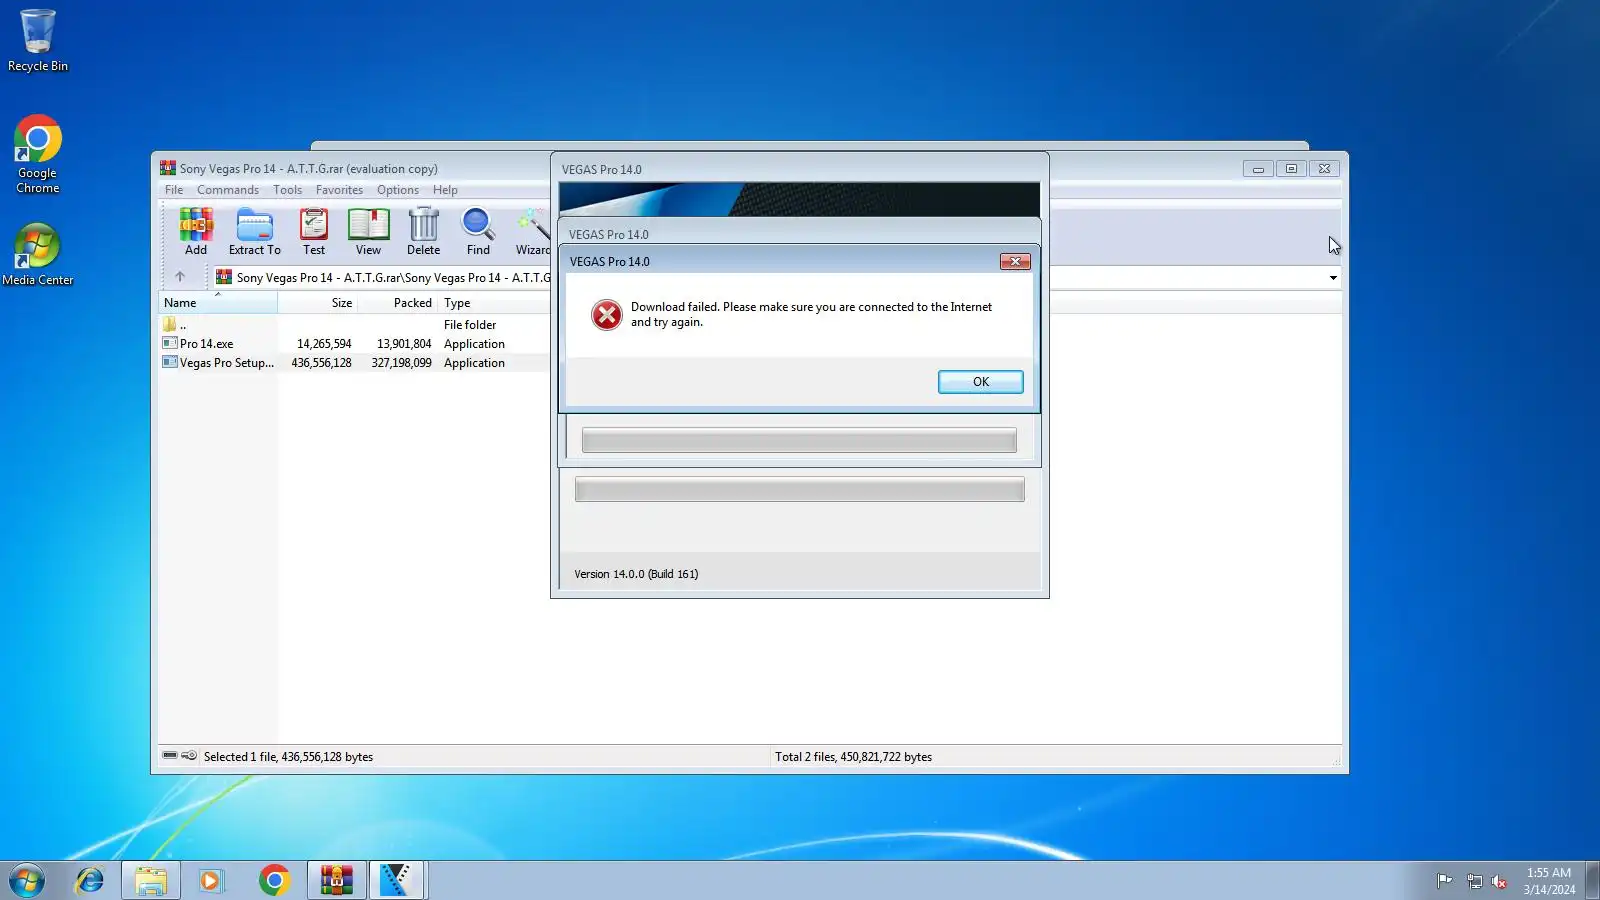Screen dimensions: 1600x900
Task: Click "Selected 1 file" status text
Action: click(288, 757)
